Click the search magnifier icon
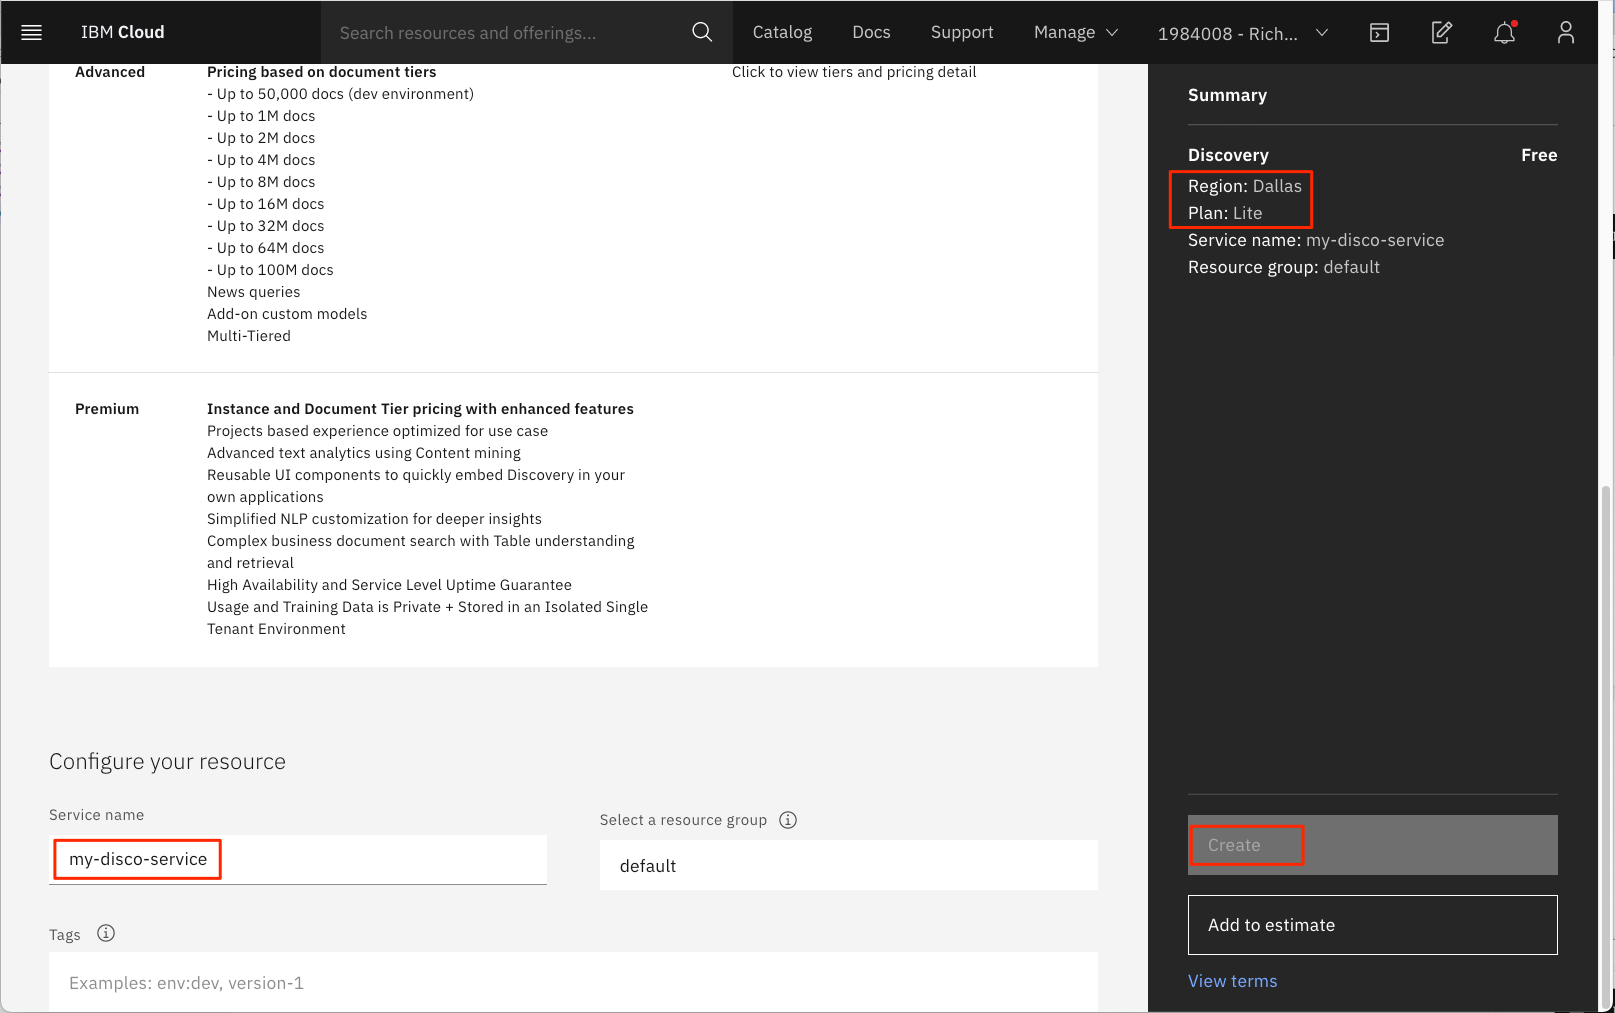 pos(702,32)
